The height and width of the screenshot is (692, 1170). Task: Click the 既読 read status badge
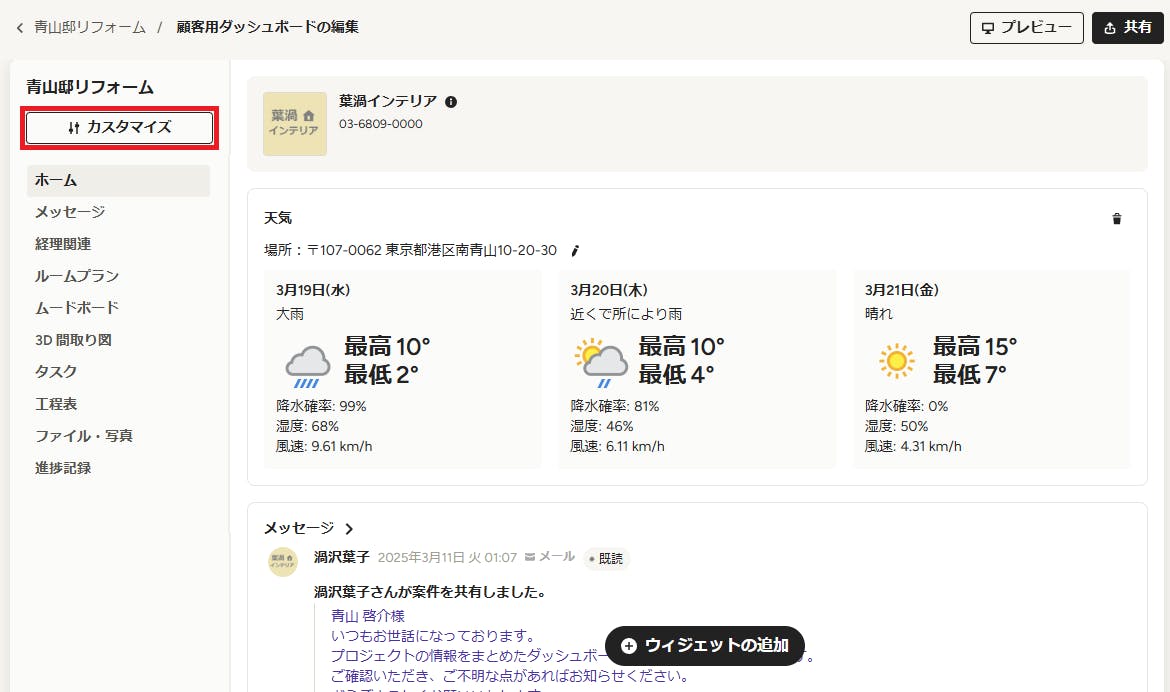coord(607,558)
